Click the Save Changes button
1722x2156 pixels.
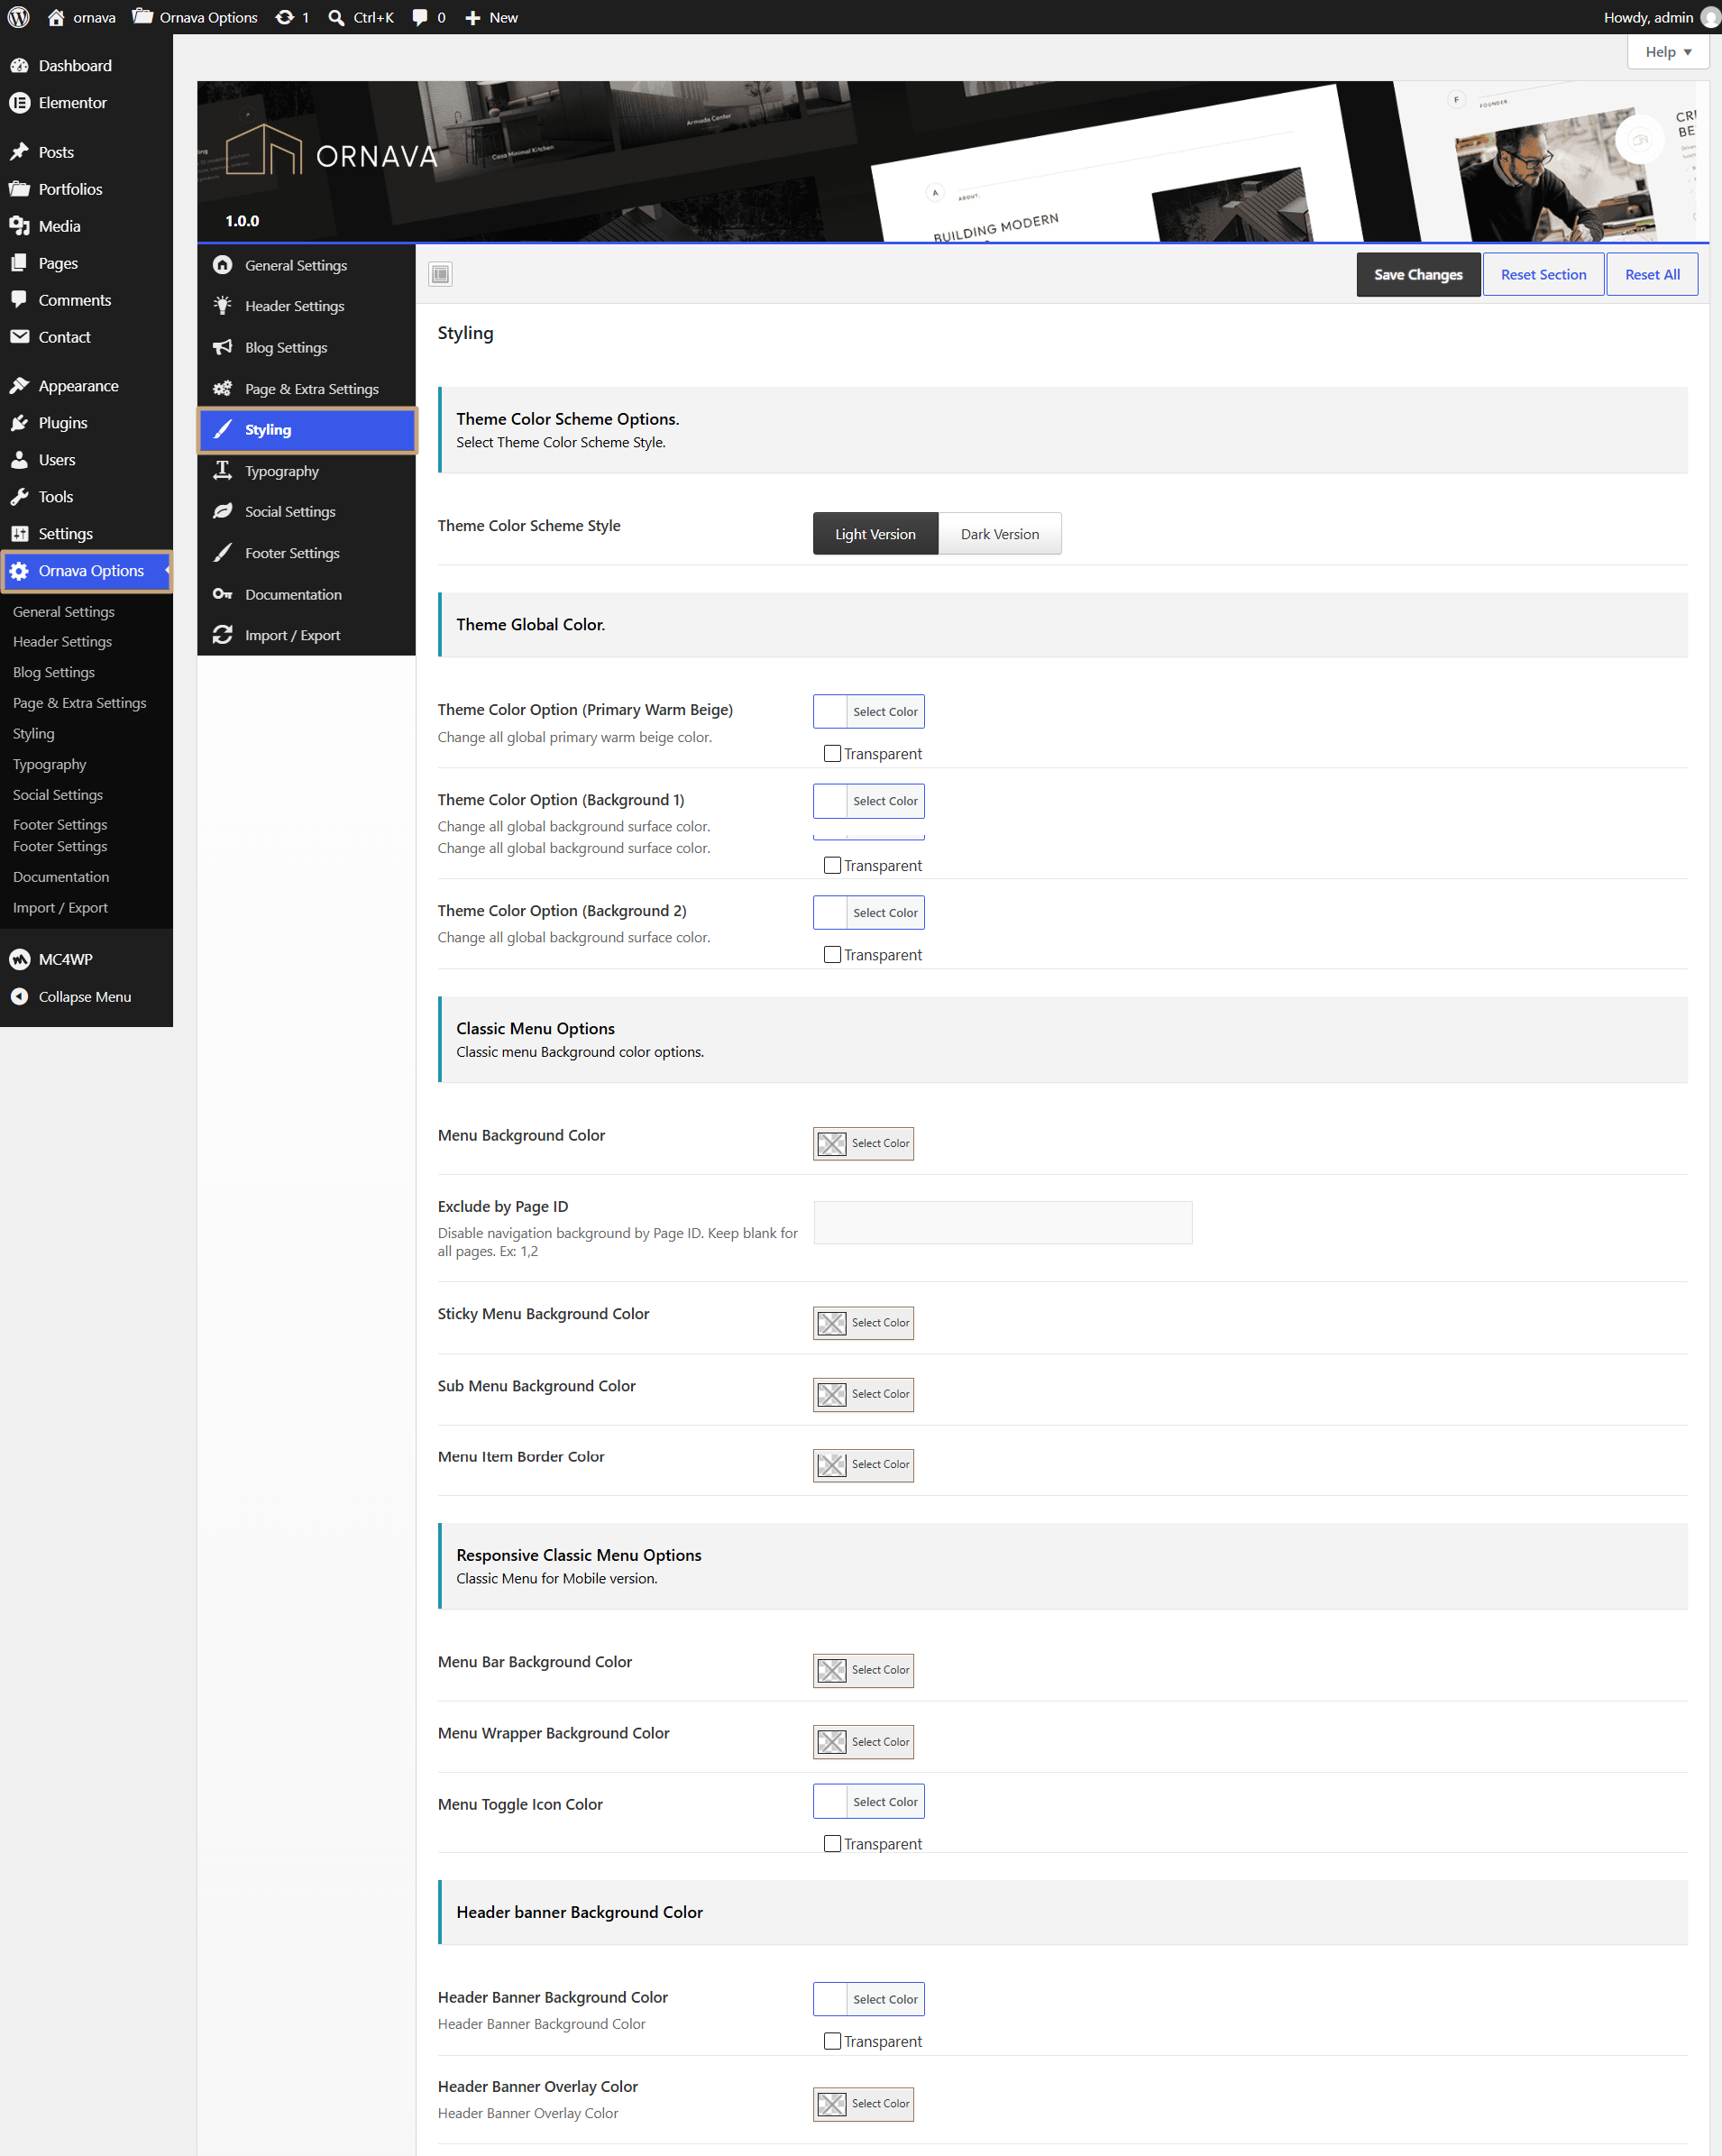coord(1418,274)
